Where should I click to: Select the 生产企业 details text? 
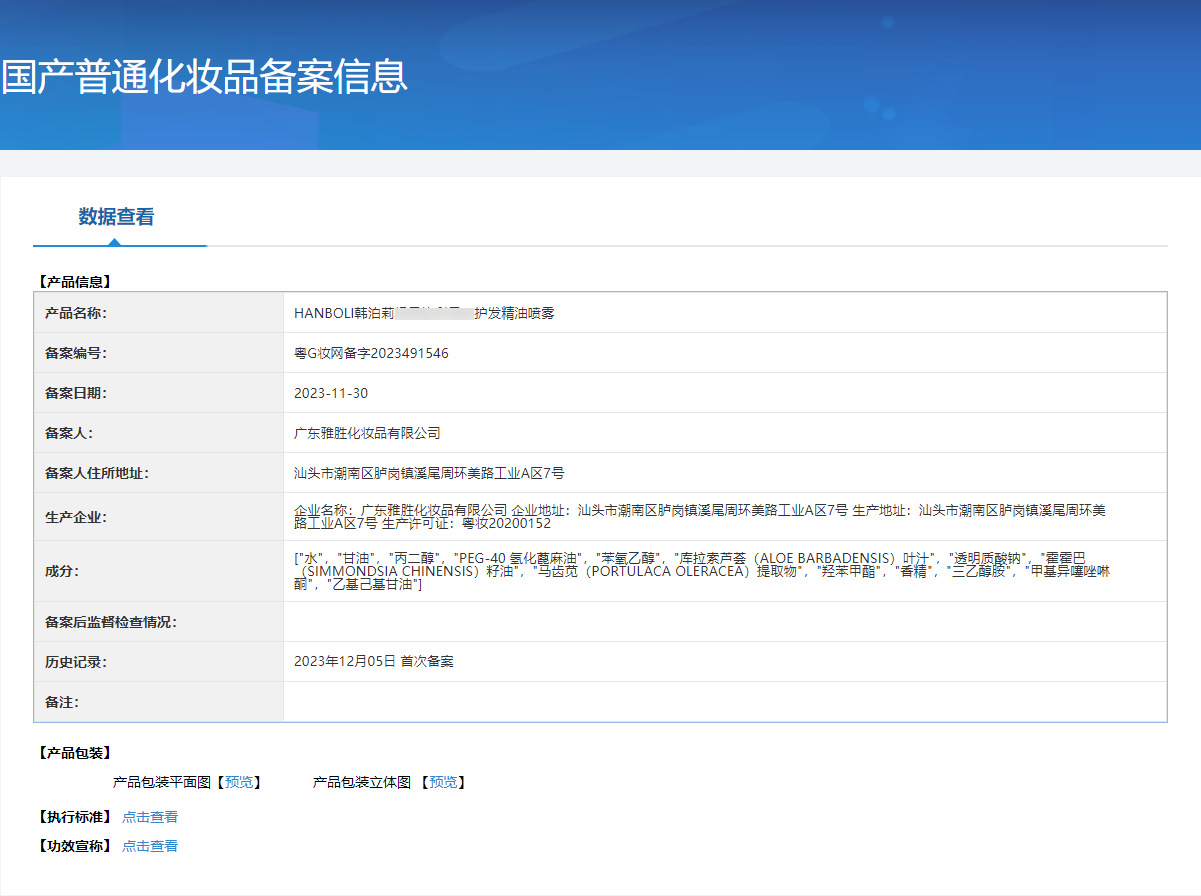[700, 517]
